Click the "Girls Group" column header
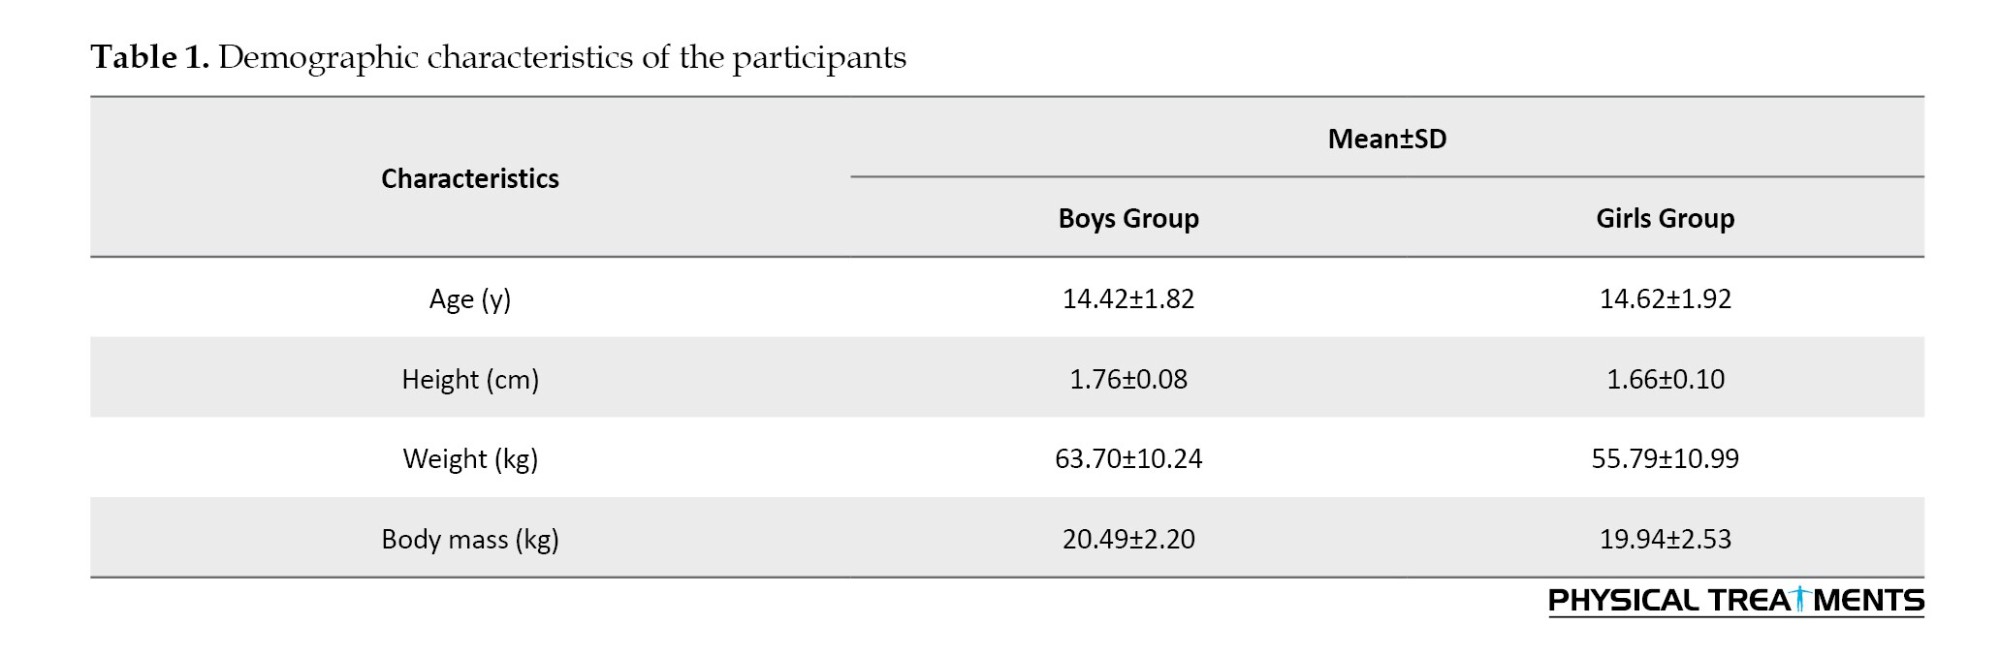This screenshot has width=2000, height=657. tap(1665, 218)
